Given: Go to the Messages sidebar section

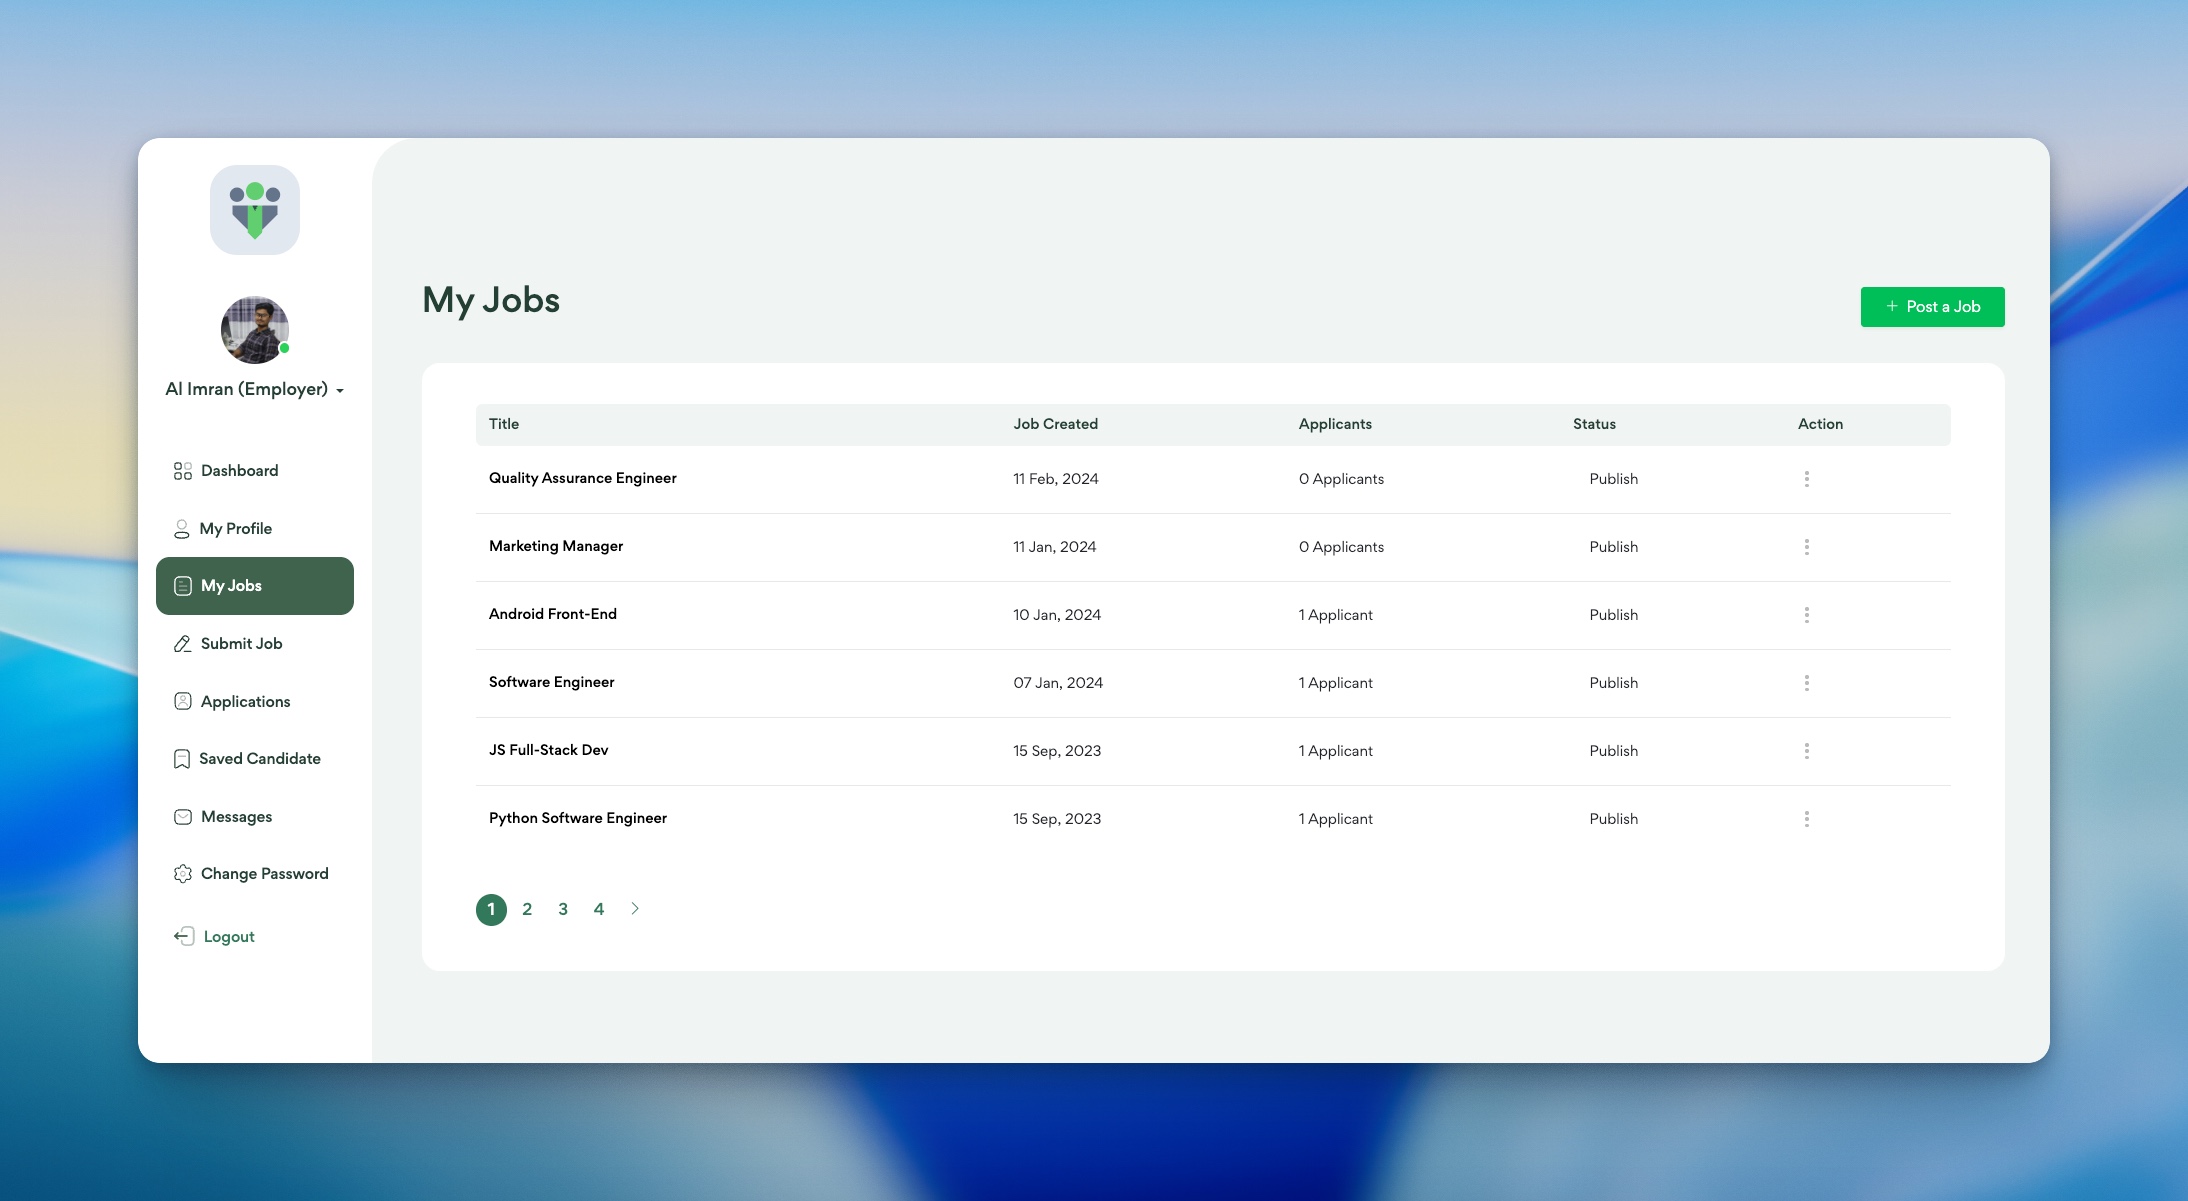Looking at the screenshot, I should pos(236,817).
